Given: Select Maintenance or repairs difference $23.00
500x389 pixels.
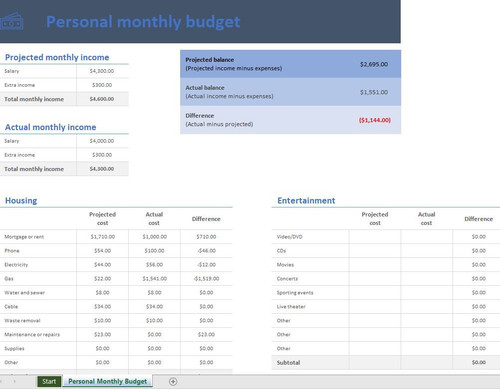Looking at the screenshot, I should point(206,335).
